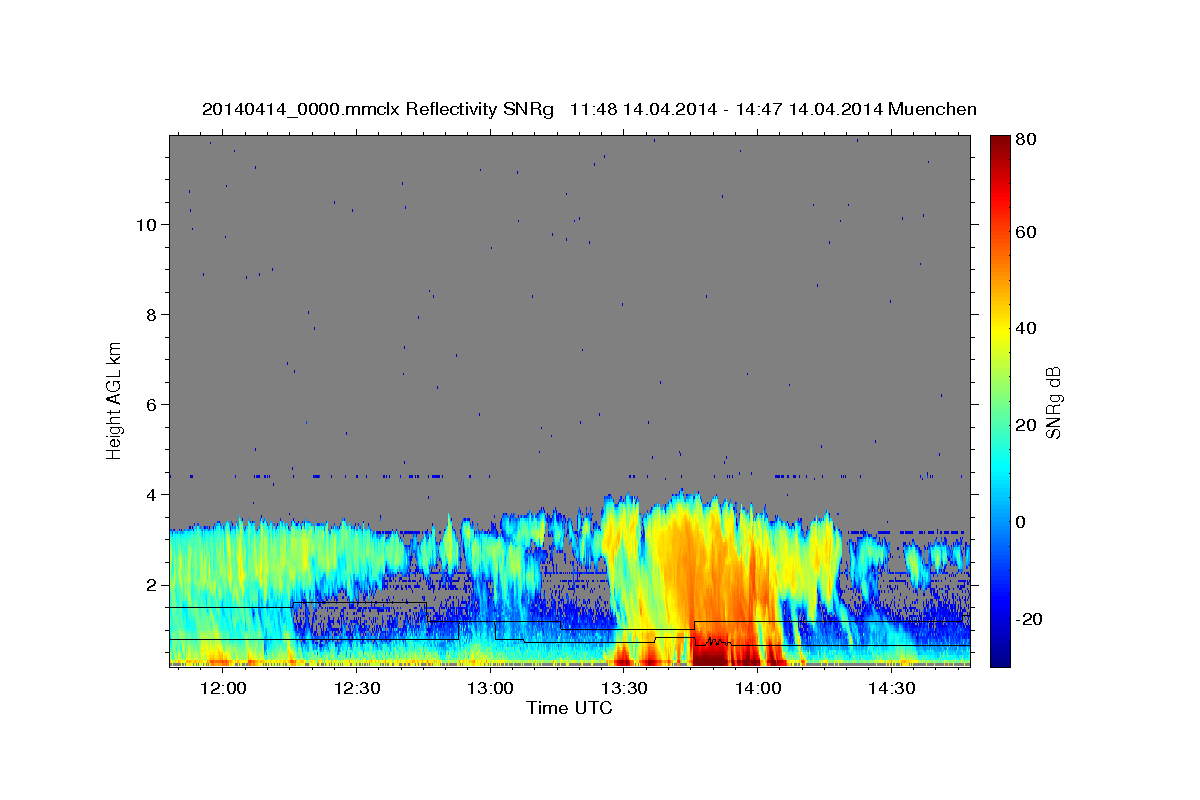1200x800 pixels.
Task: Click the 14:30 time tick label
Action: point(890,689)
